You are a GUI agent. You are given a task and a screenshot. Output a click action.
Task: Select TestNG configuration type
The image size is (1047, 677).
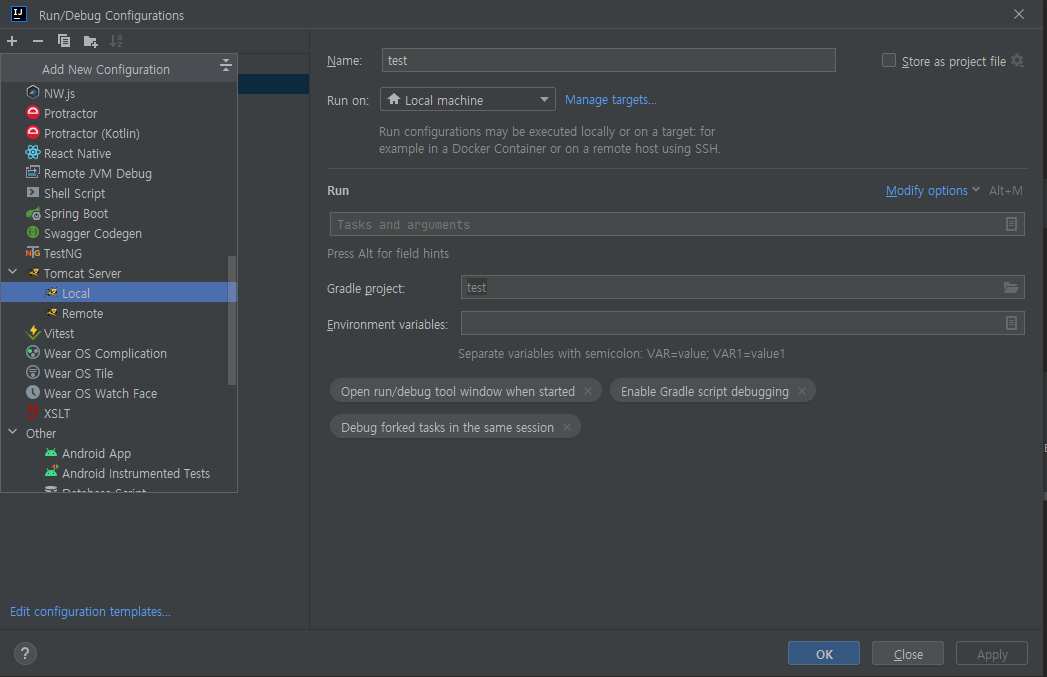pos(119,254)
